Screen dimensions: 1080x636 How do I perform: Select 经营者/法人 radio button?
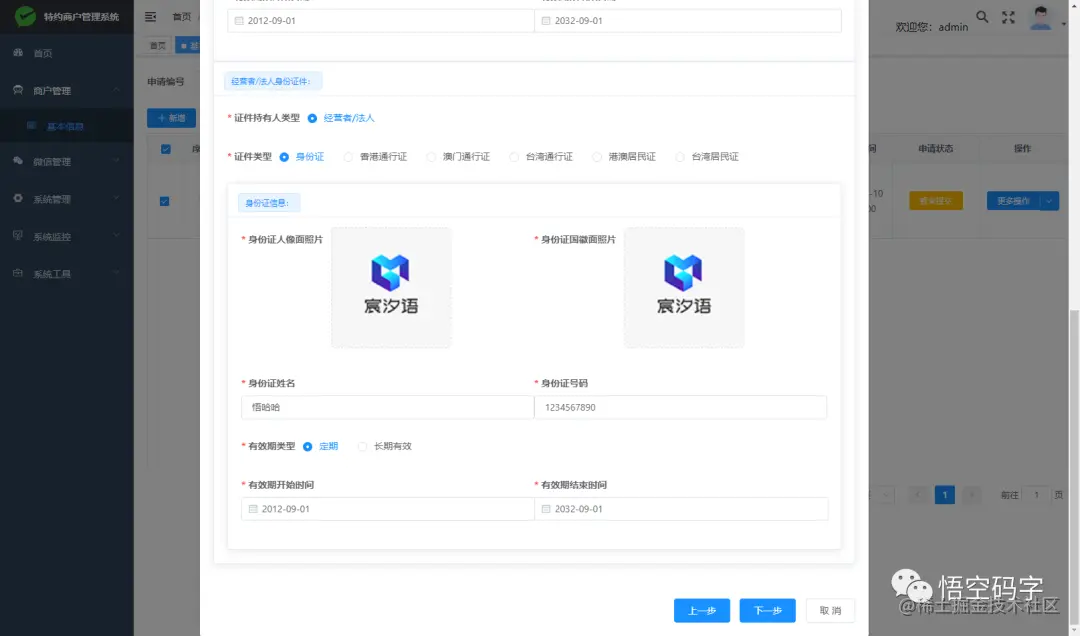coord(312,118)
